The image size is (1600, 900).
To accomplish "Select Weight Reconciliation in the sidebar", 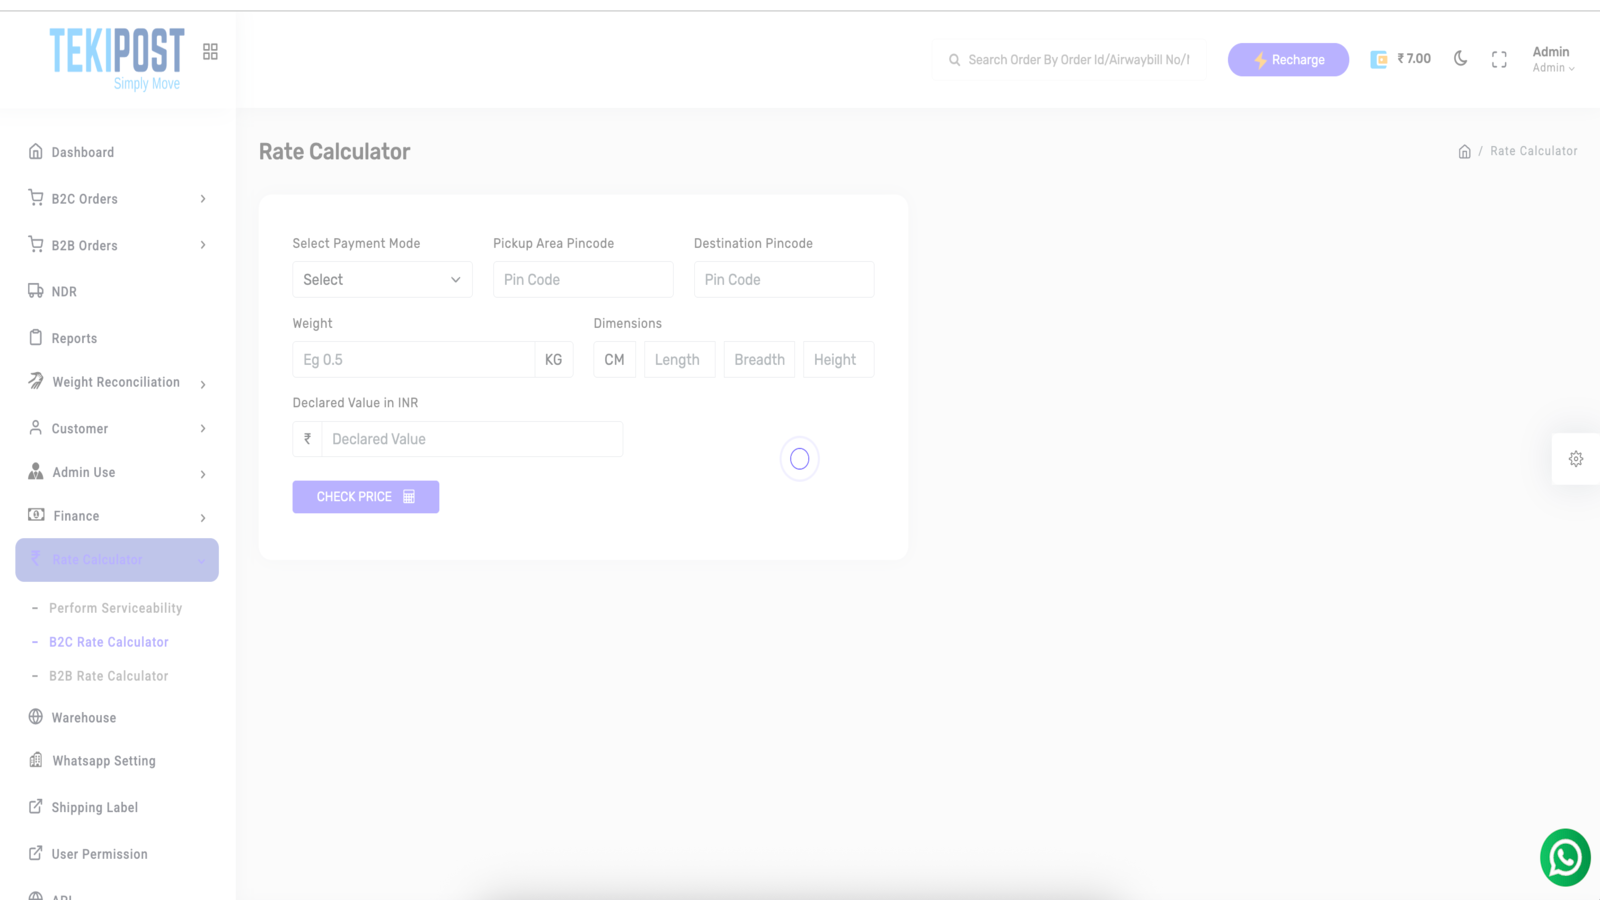I will [x=116, y=382].
